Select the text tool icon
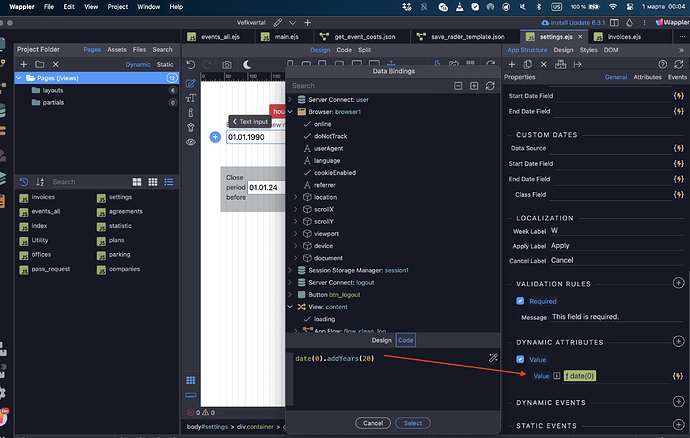The image size is (690, 438). (191, 98)
